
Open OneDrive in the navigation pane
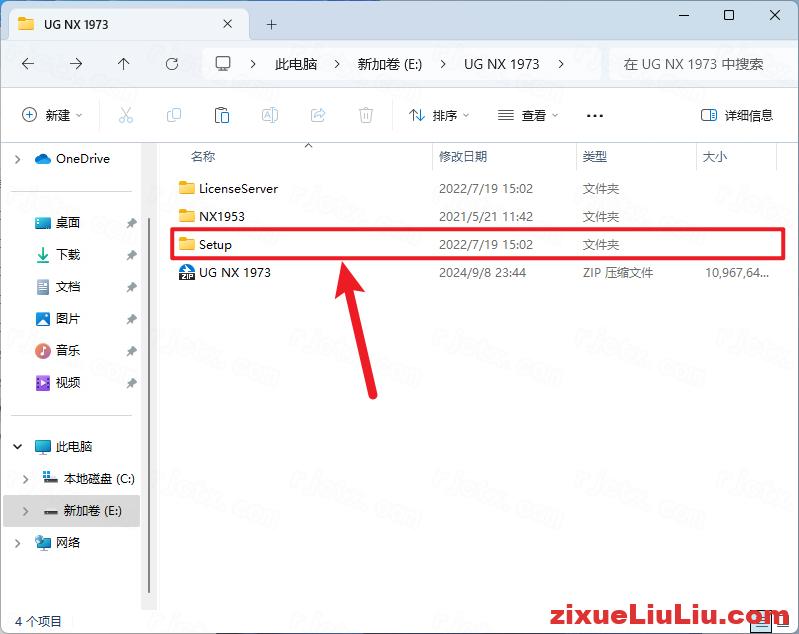click(x=72, y=159)
